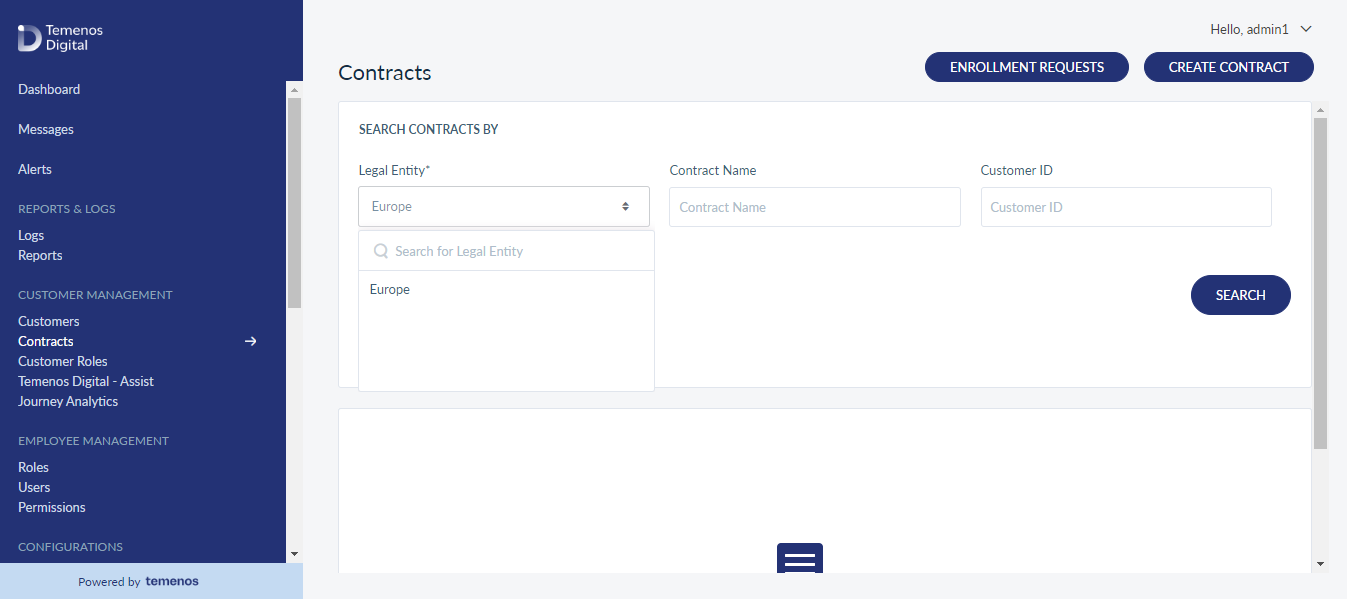Go to Customers in the sidebar

click(x=49, y=321)
